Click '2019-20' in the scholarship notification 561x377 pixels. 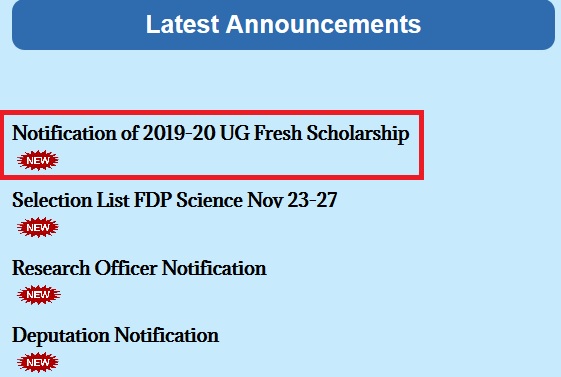pyautogui.click(x=179, y=133)
